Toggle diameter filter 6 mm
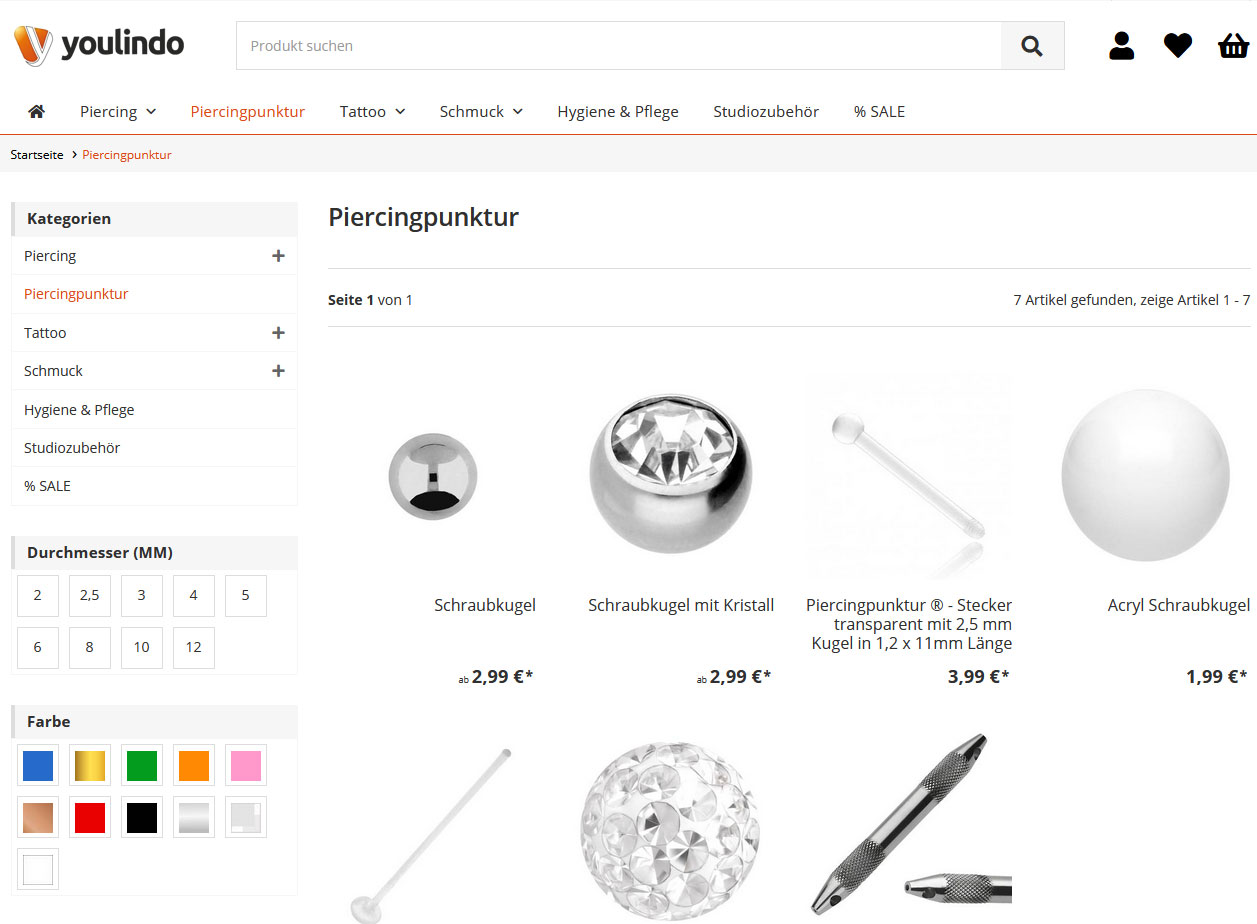This screenshot has width=1257, height=924. pyautogui.click(x=38, y=647)
